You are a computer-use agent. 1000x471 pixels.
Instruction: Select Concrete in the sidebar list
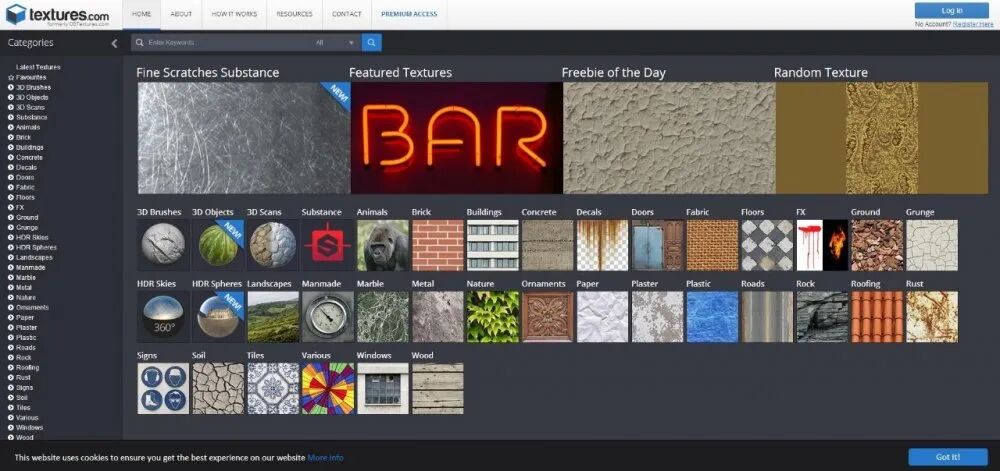[29, 157]
